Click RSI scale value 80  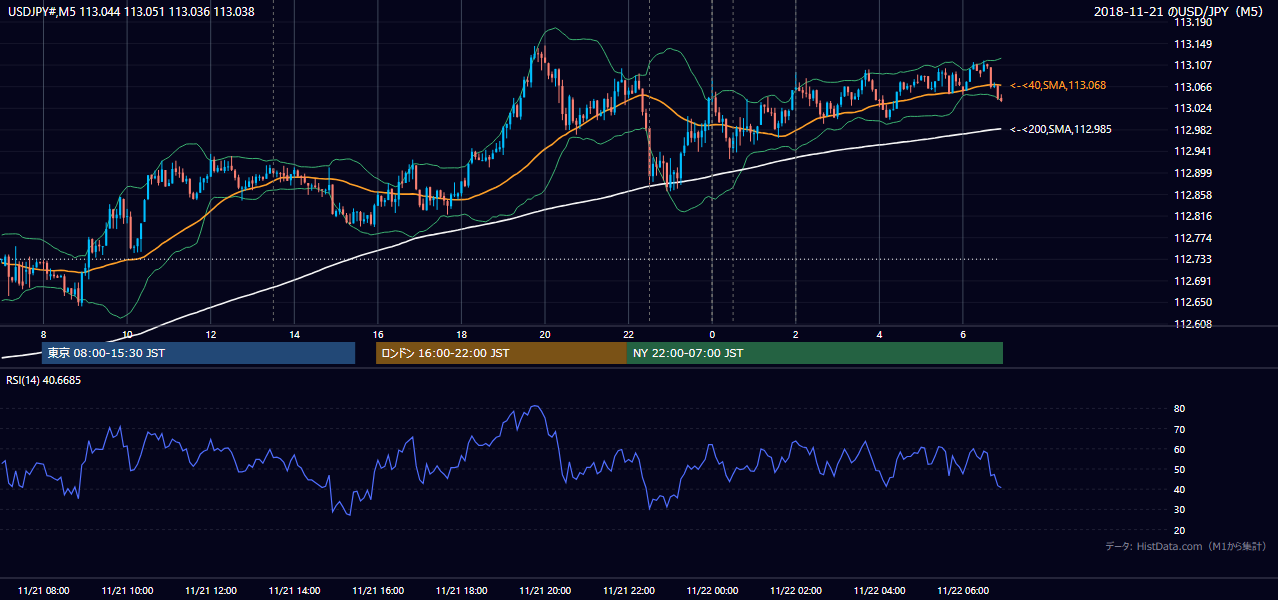1179,409
